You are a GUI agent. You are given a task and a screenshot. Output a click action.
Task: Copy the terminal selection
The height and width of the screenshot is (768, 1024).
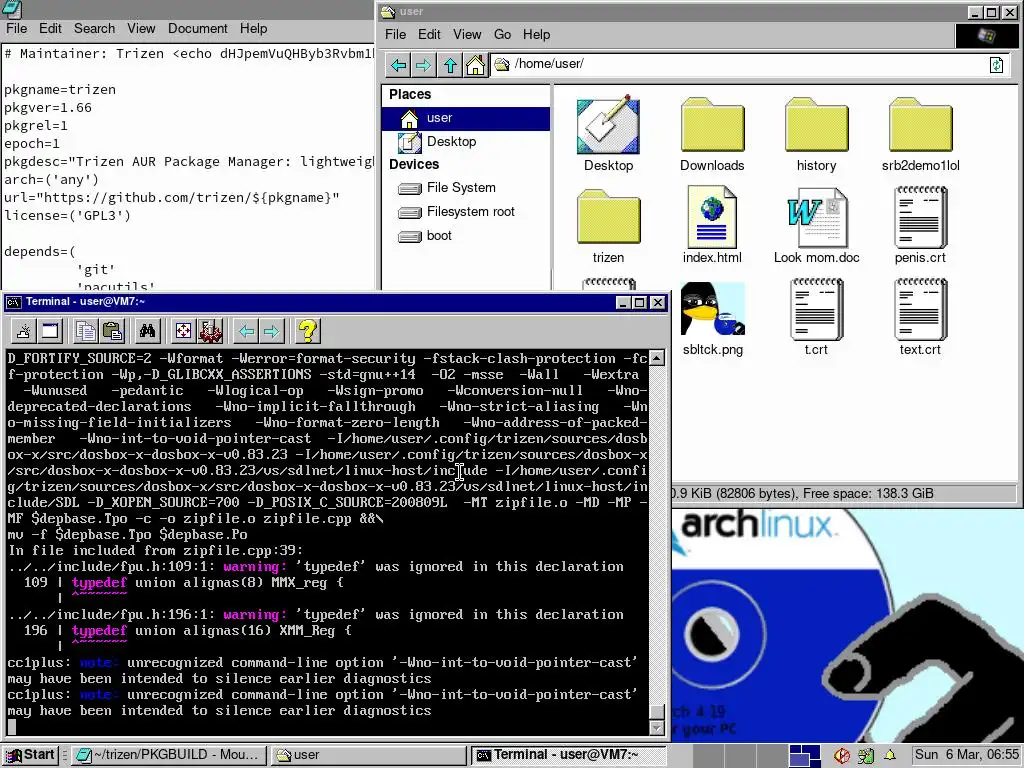click(x=86, y=331)
